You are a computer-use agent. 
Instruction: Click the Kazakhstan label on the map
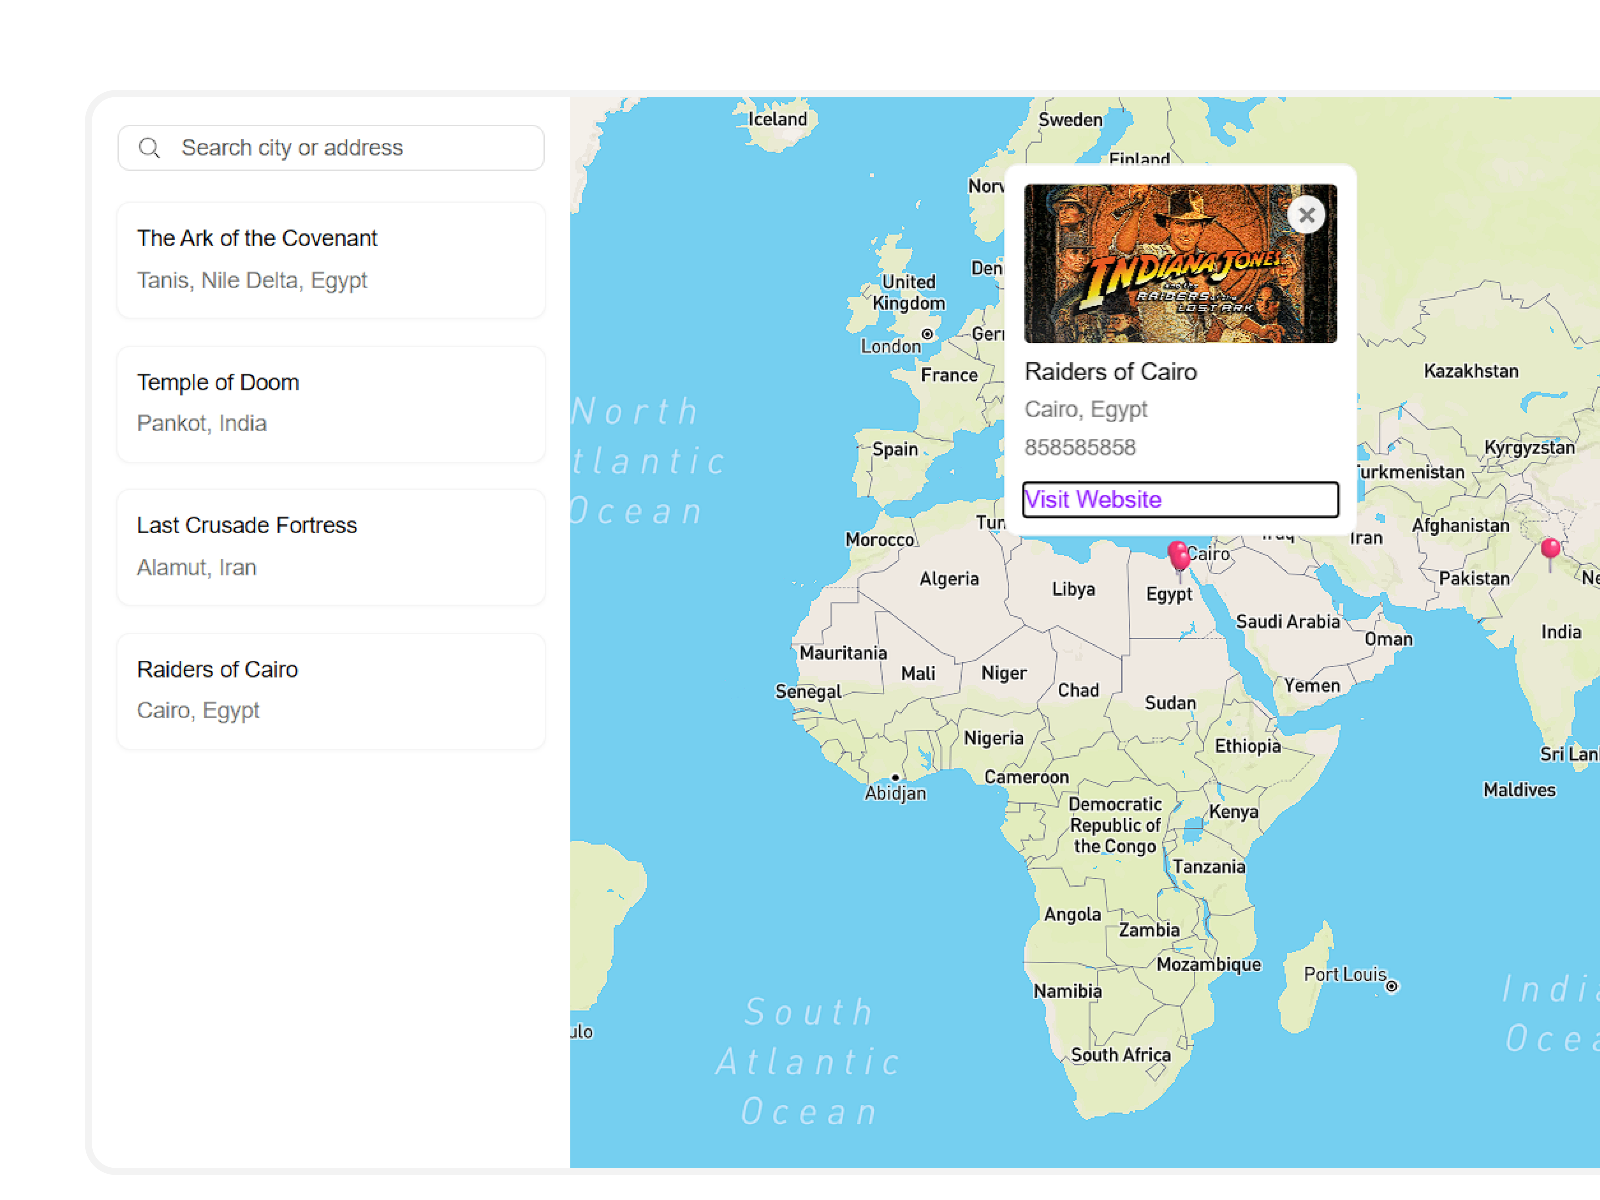[x=1470, y=371]
